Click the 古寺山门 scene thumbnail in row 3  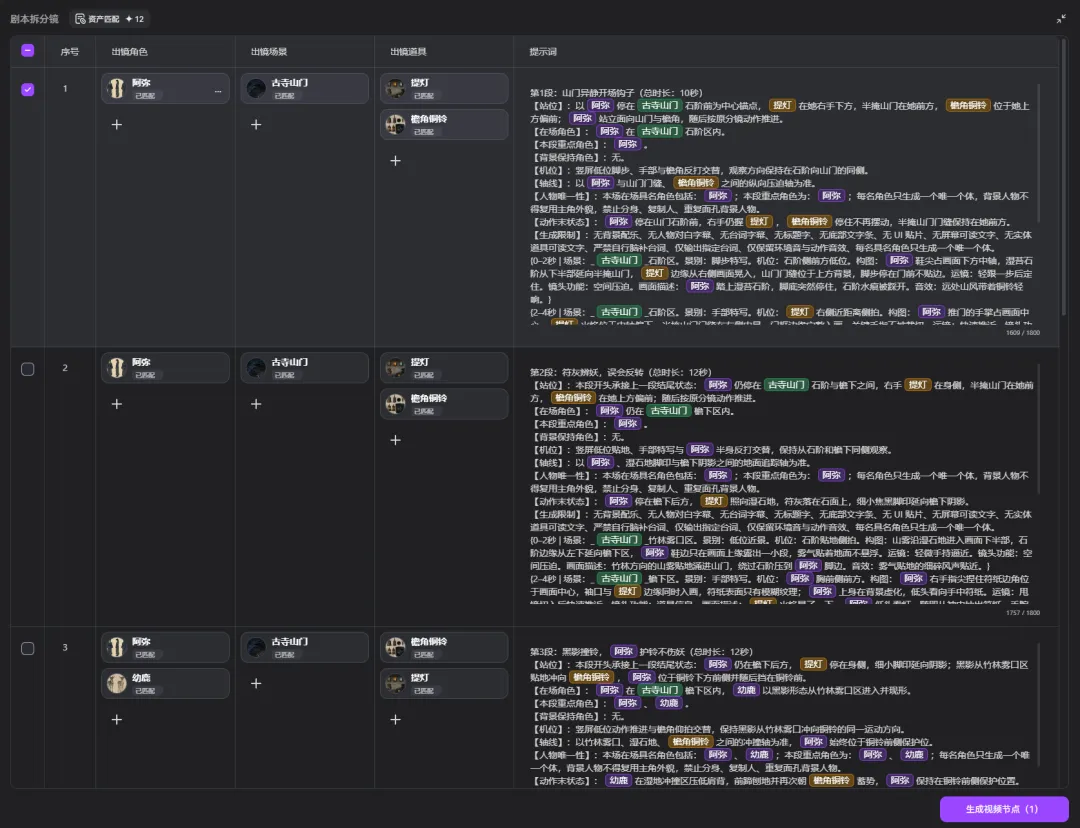tap(256, 647)
